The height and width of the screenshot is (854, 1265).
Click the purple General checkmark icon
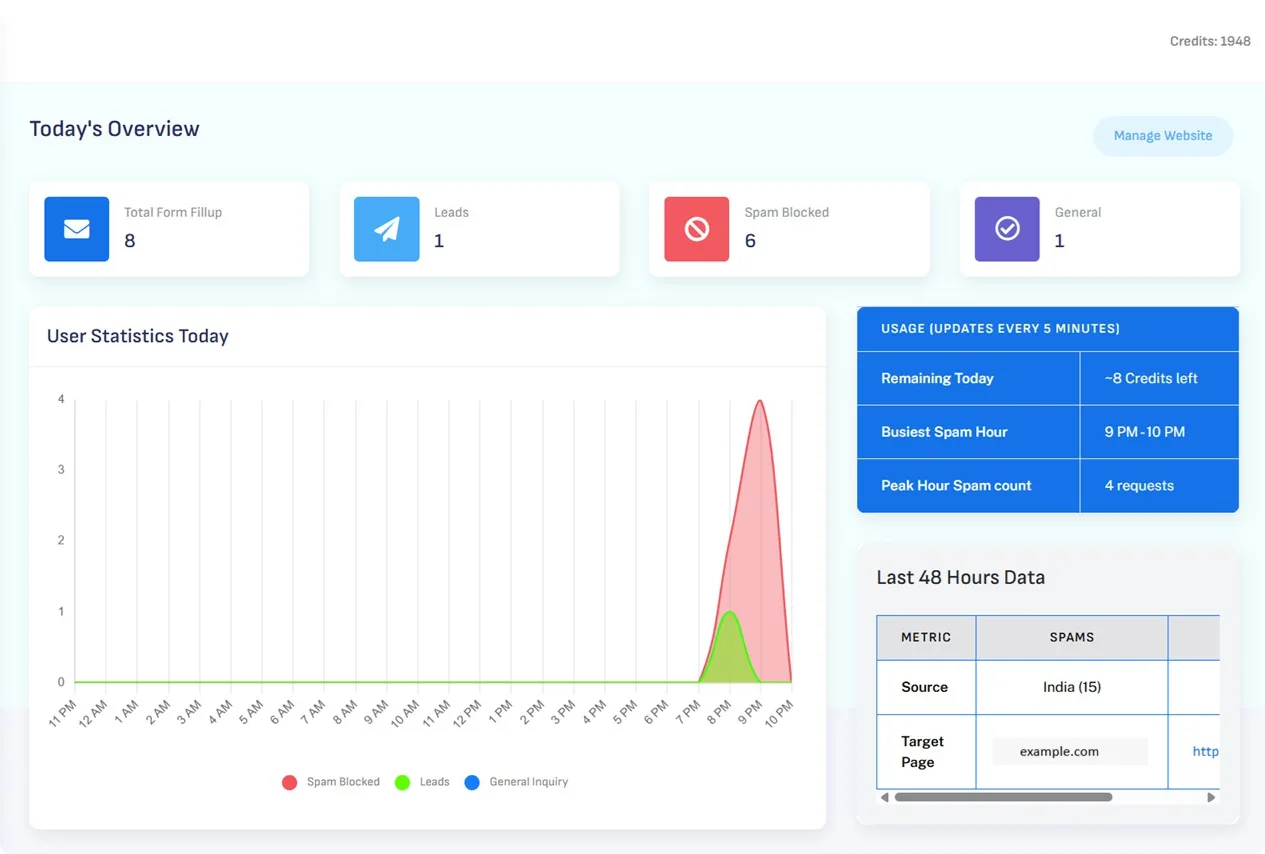[1007, 229]
